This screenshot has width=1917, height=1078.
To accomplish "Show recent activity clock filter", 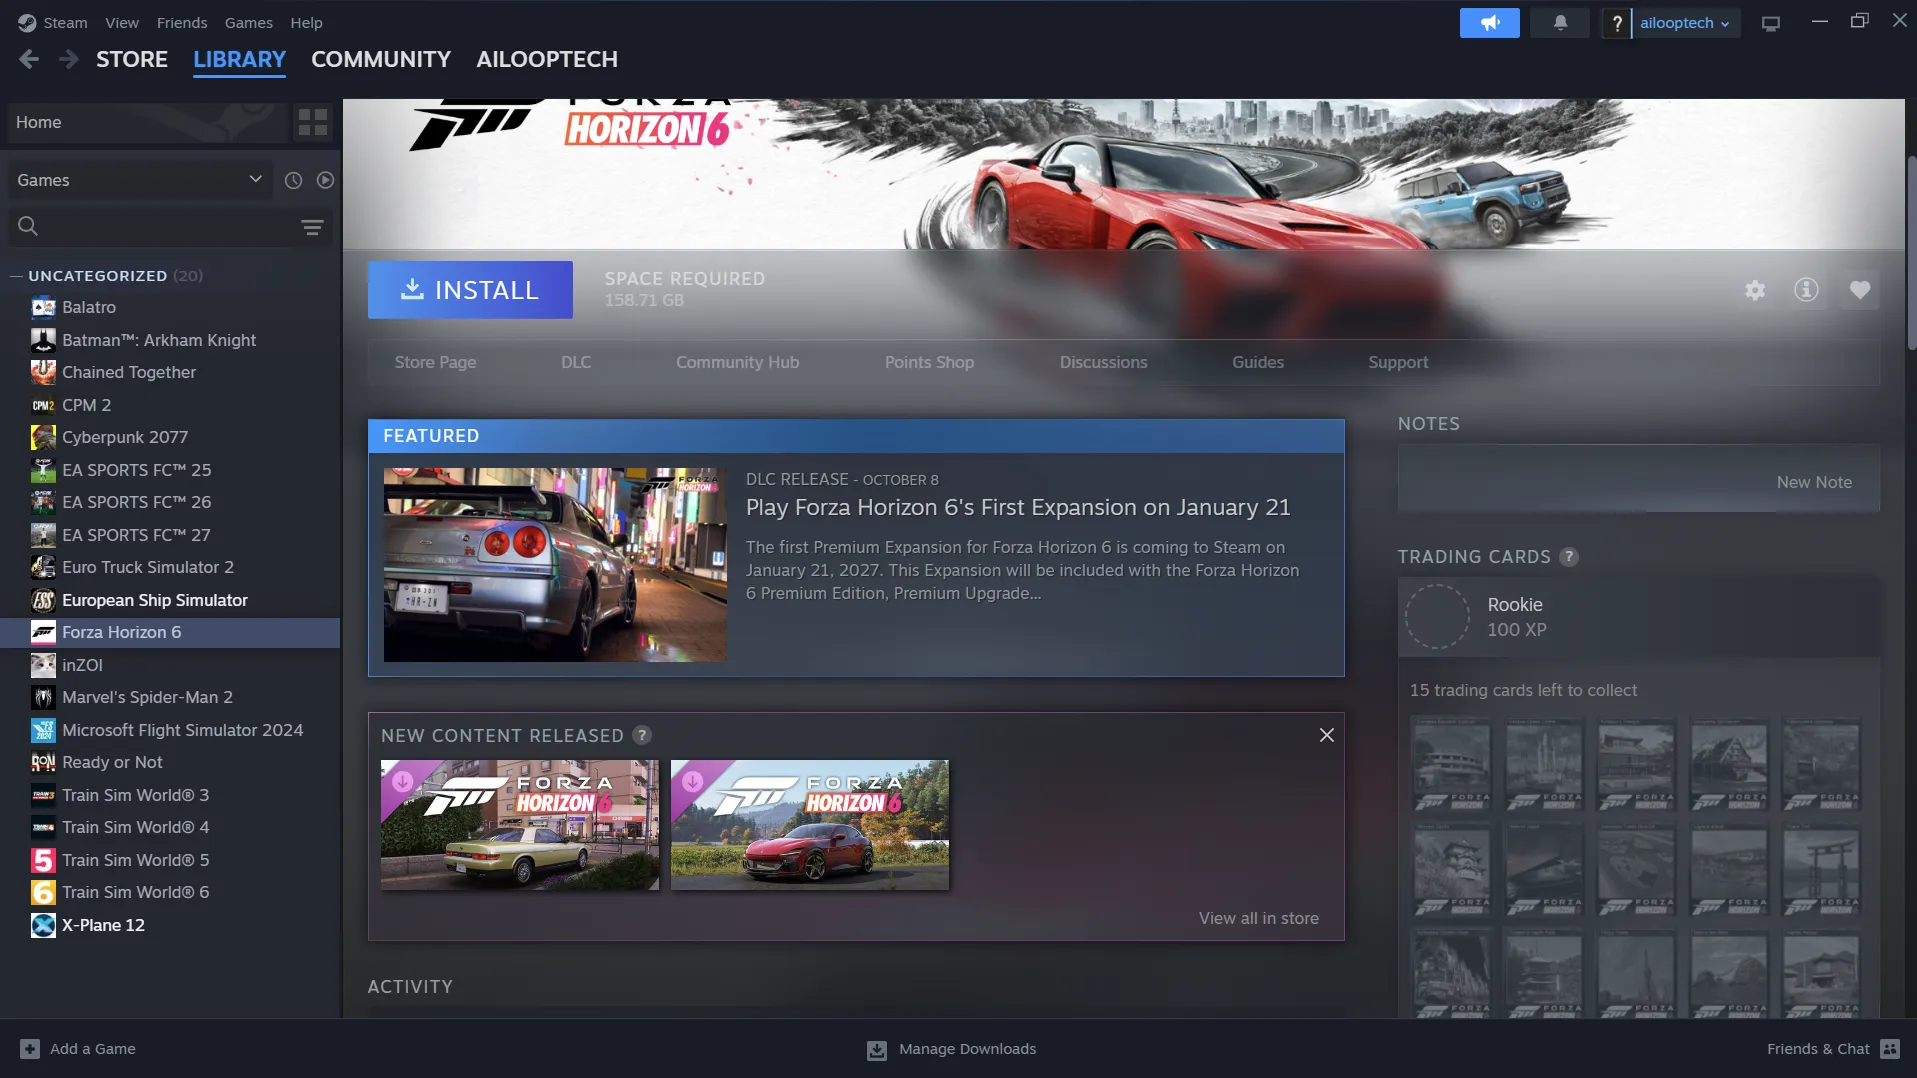I will point(293,181).
